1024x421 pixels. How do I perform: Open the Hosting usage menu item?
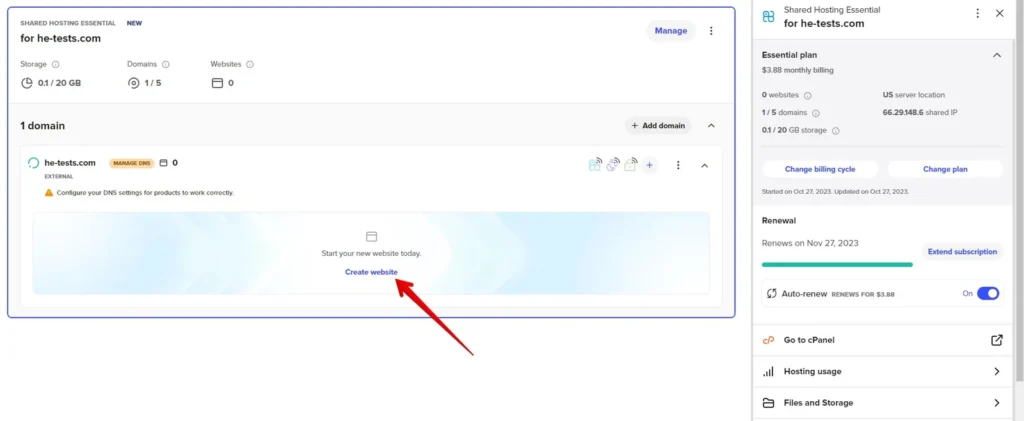(x=883, y=371)
